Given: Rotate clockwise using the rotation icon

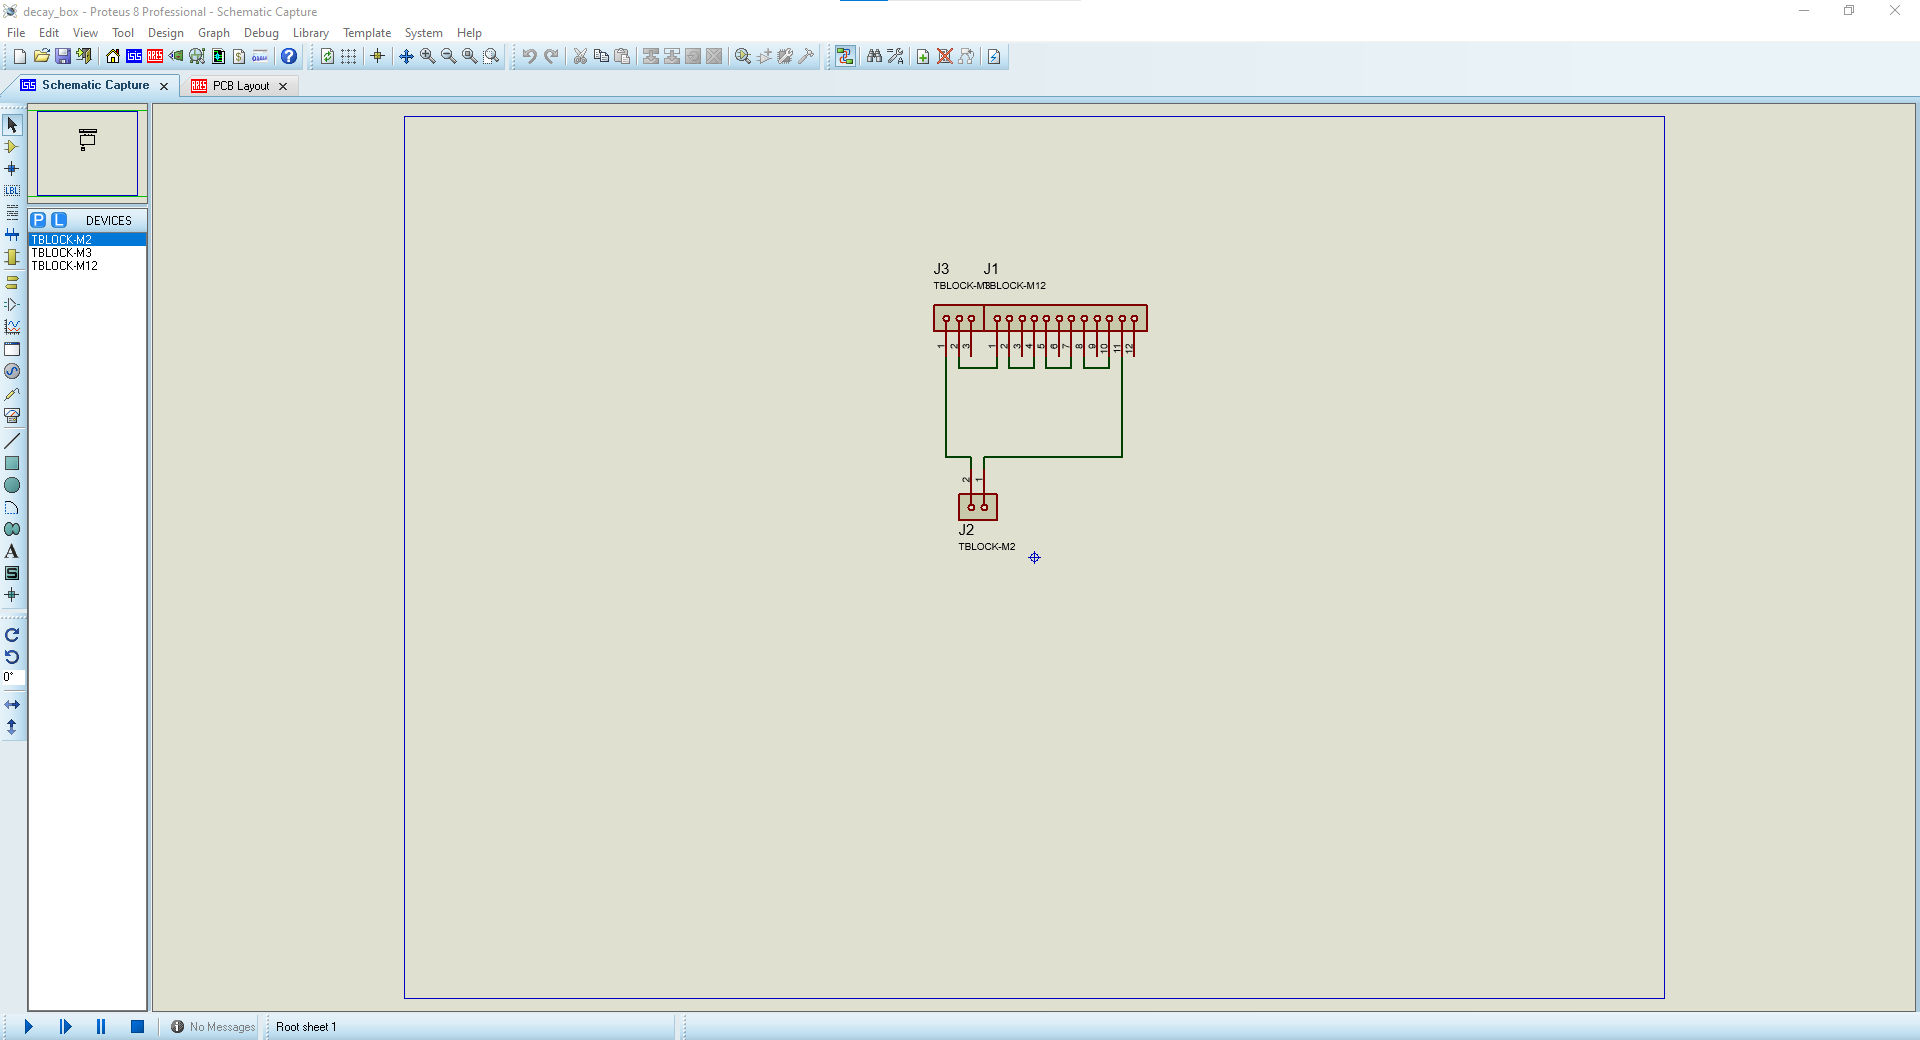Looking at the screenshot, I should [x=12, y=635].
